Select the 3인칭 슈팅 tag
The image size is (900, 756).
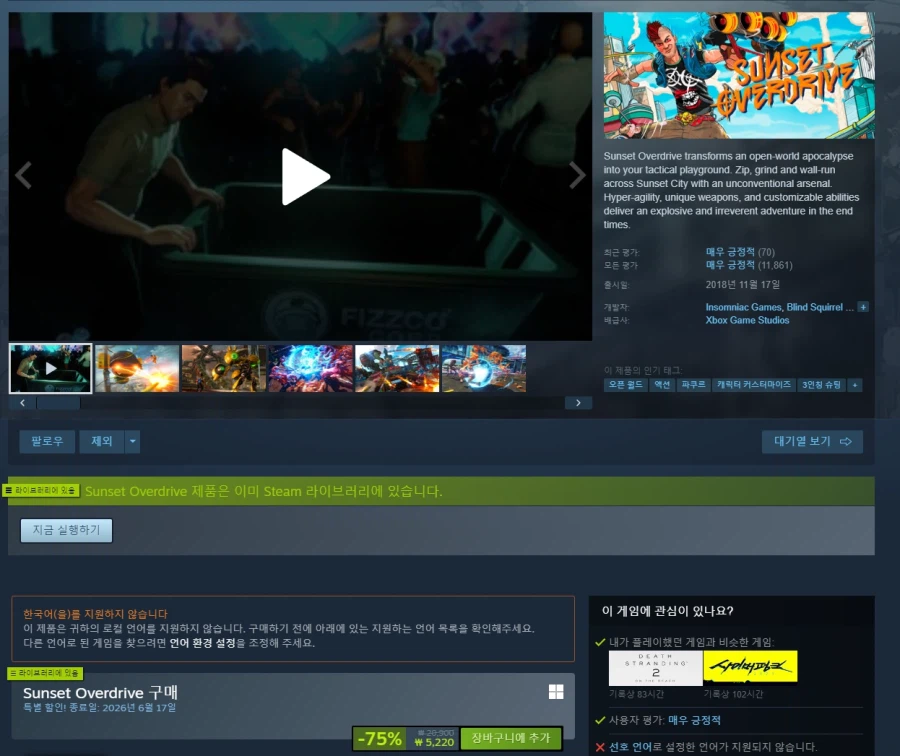click(x=821, y=385)
